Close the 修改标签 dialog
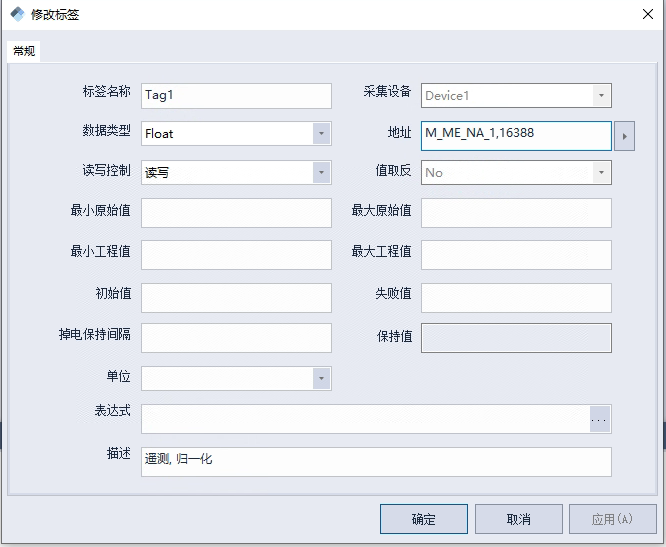Screen dimensions: 666x547 point(647,14)
